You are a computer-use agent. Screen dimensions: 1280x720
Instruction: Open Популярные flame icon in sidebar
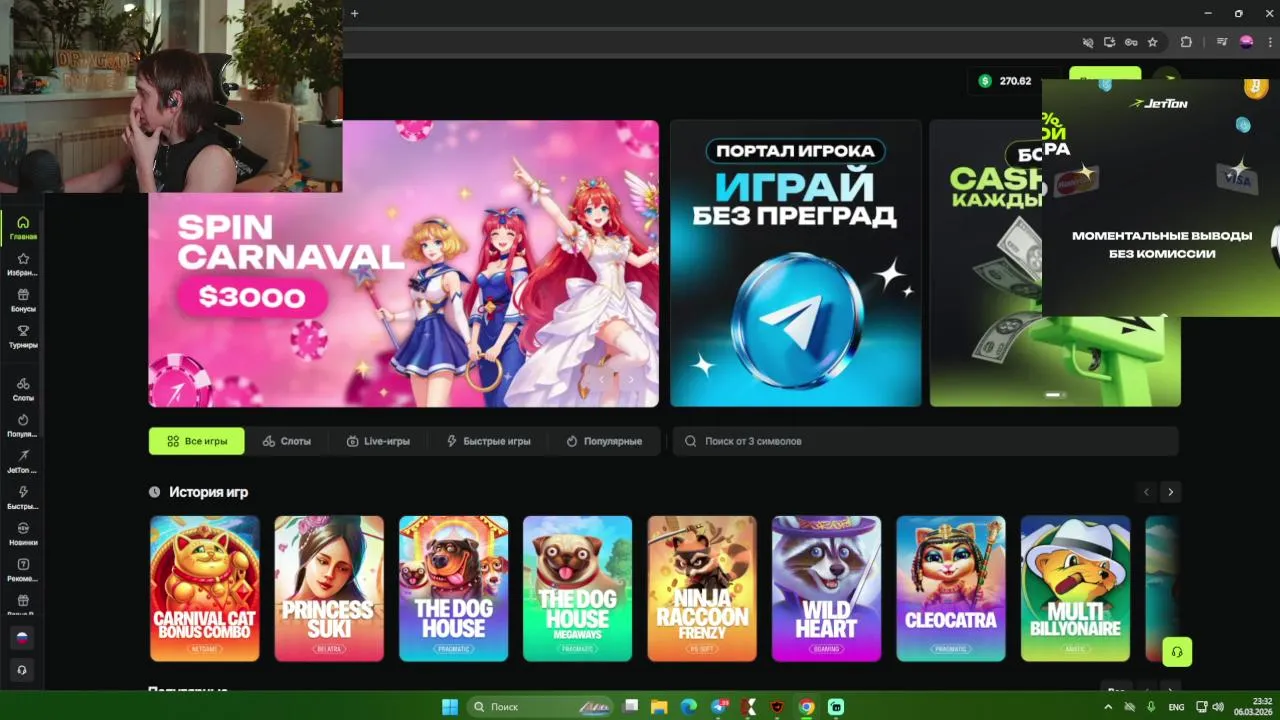[x=23, y=425]
